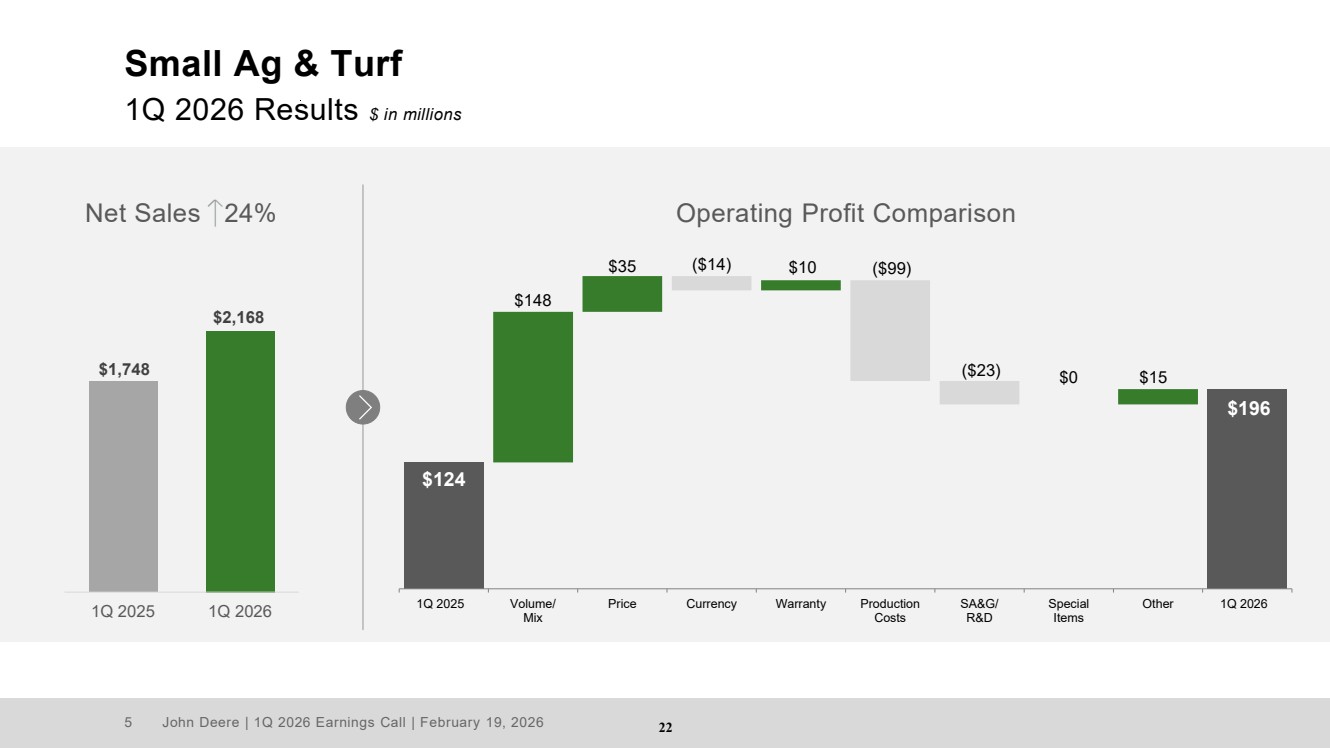
Task: Click the Operating Profit Comparison heading
Action: pyautogui.click(x=845, y=213)
